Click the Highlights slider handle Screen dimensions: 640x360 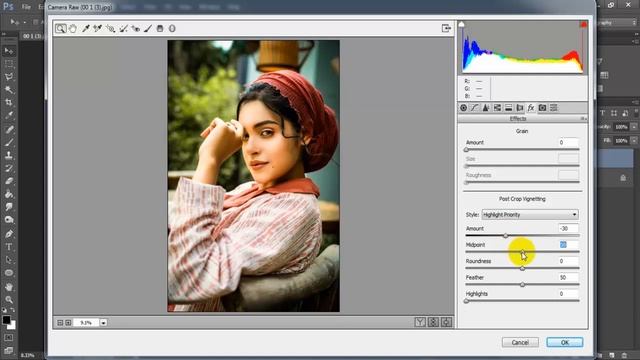[x=466, y=301]
